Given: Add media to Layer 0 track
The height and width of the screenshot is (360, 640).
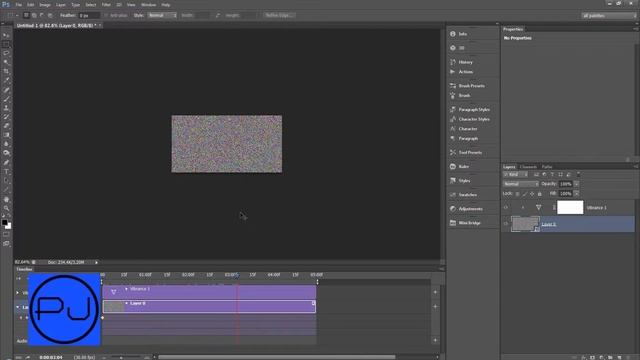Looking at the screenshot, I should (x=435, y=307).
